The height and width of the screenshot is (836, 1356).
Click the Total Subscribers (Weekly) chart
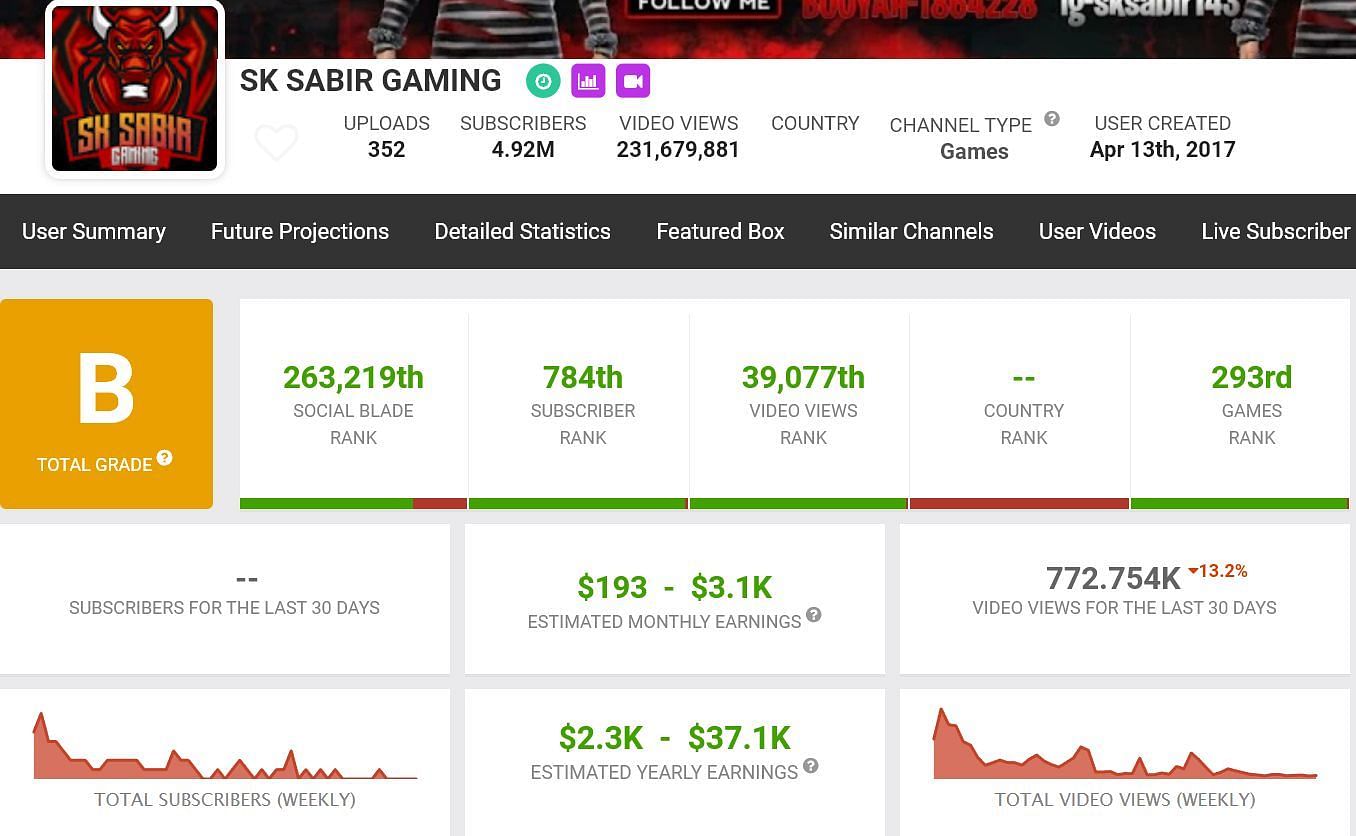click(x=225, y=746)
